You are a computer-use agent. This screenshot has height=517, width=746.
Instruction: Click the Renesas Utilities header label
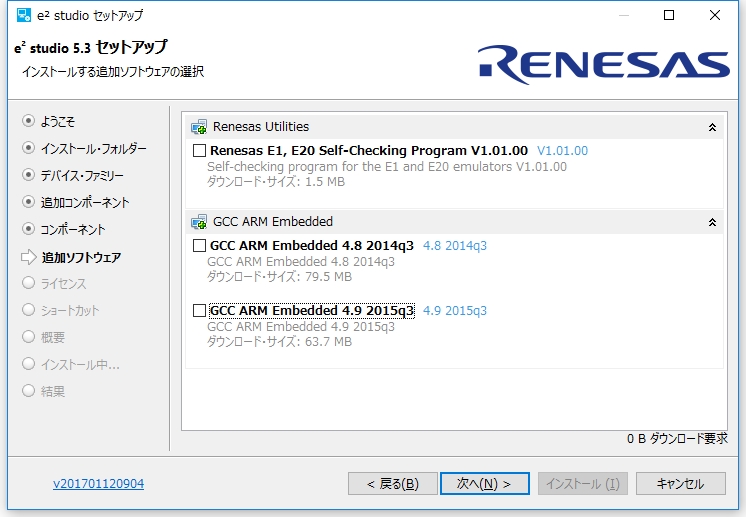pyautogui.click(x=261, y=127)
